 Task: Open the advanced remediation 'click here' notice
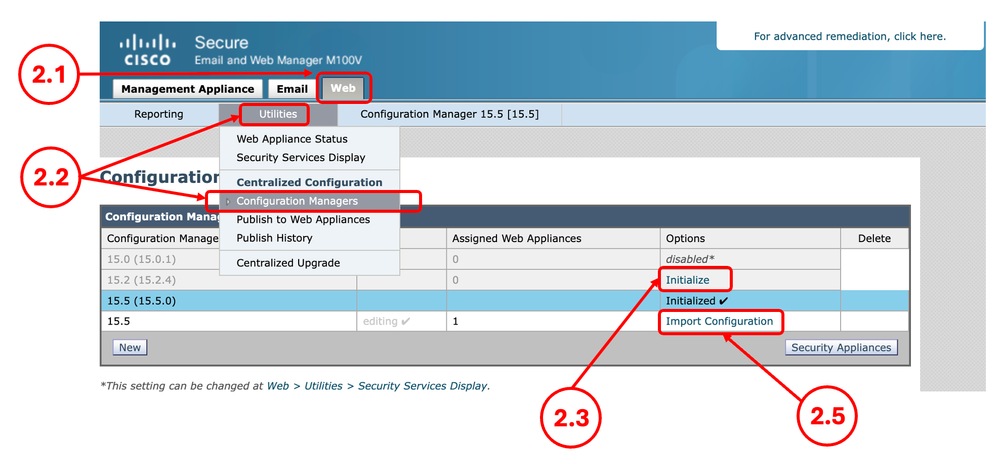click(850, 36)
